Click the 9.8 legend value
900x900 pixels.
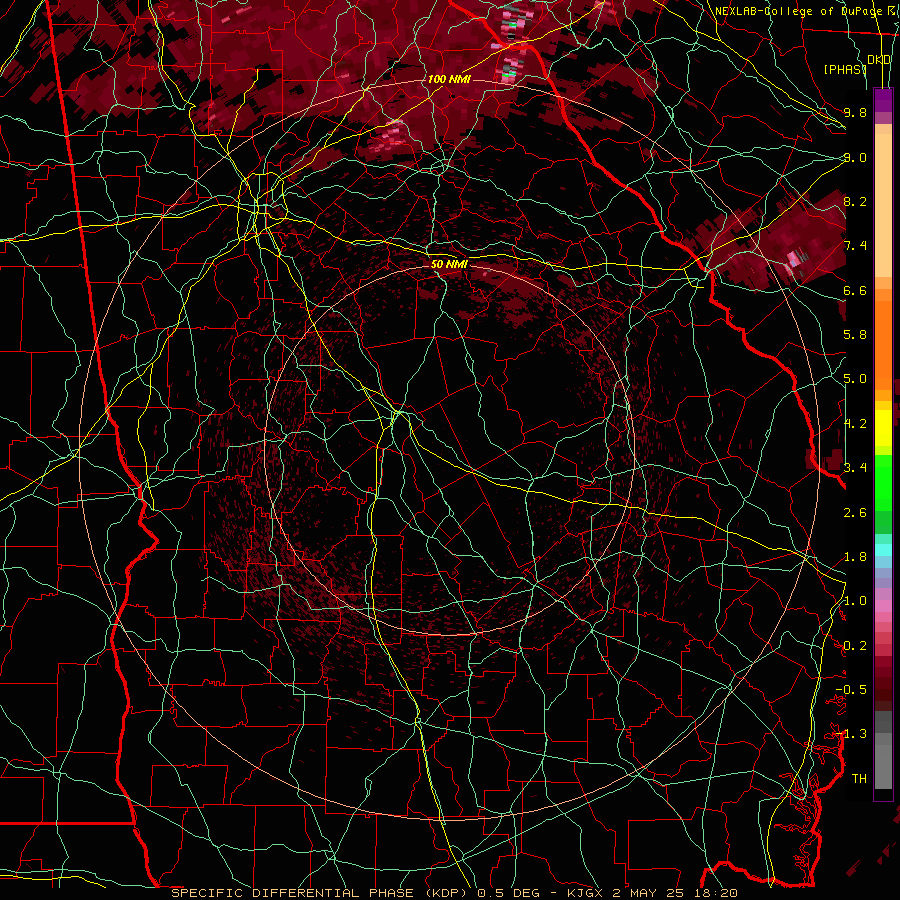[x=855, y=112]
